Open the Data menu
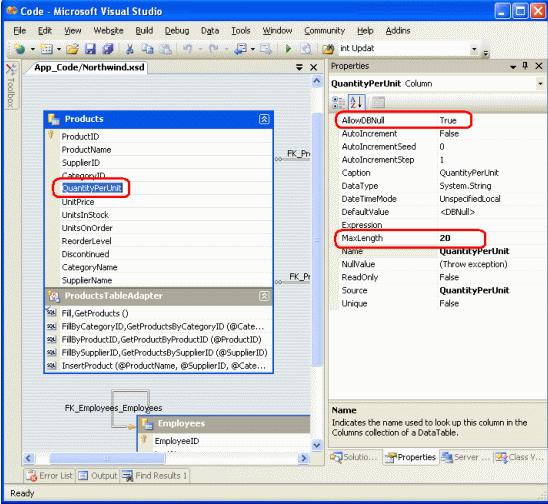The image size is (548, 504). 210,31
